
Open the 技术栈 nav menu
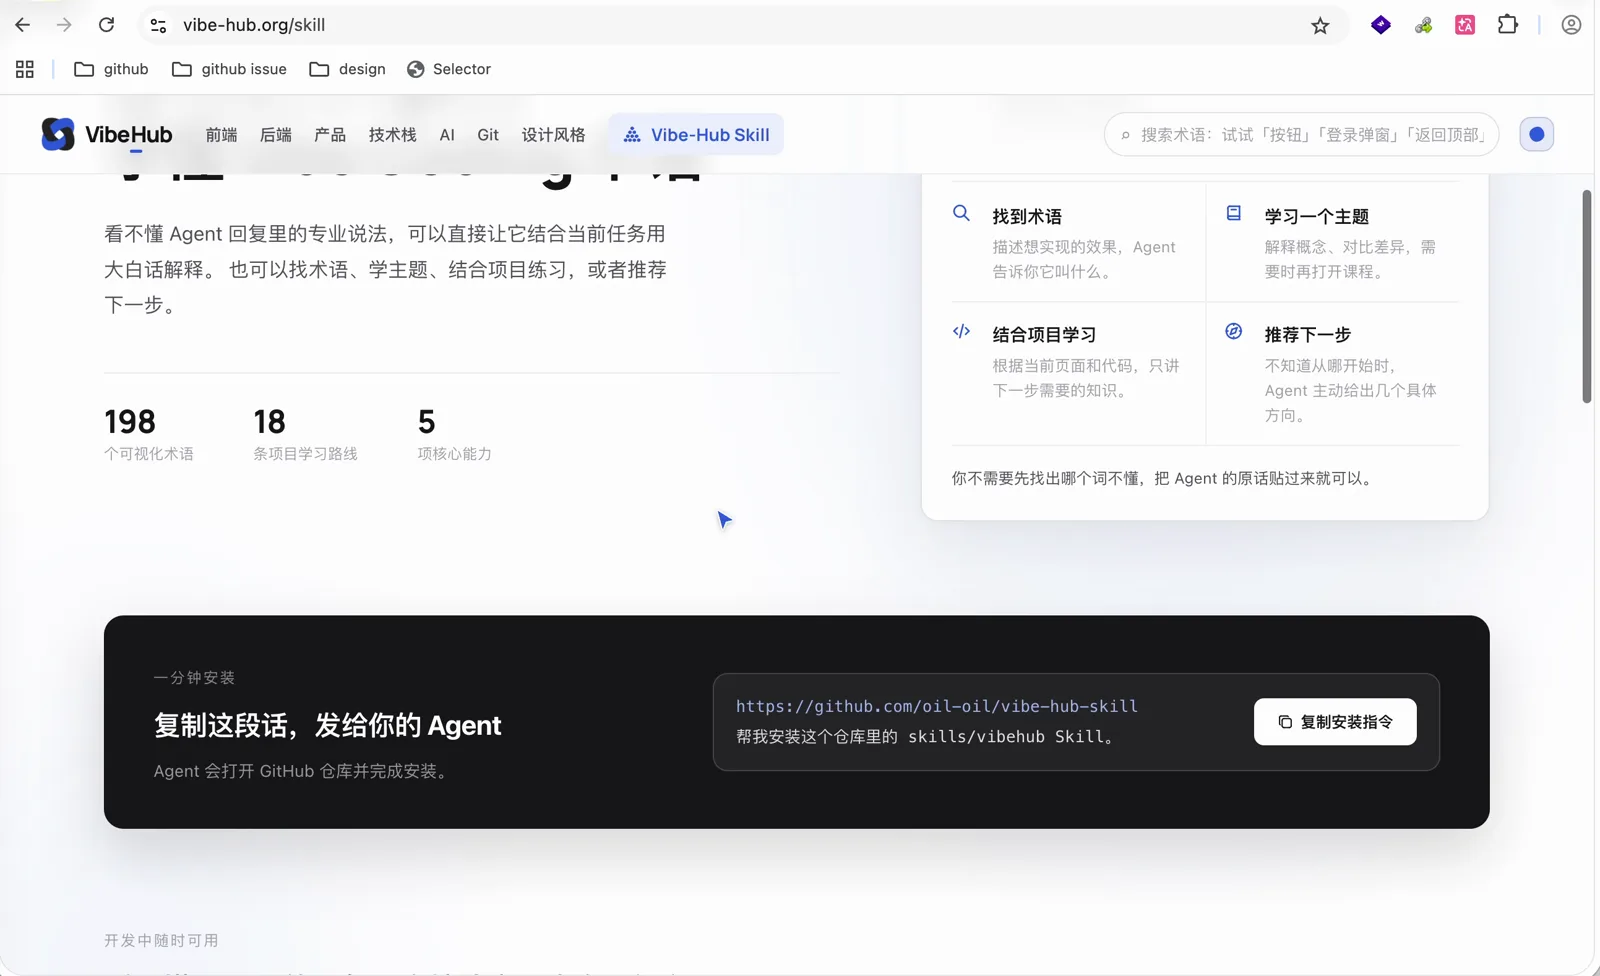click(392, 135)
